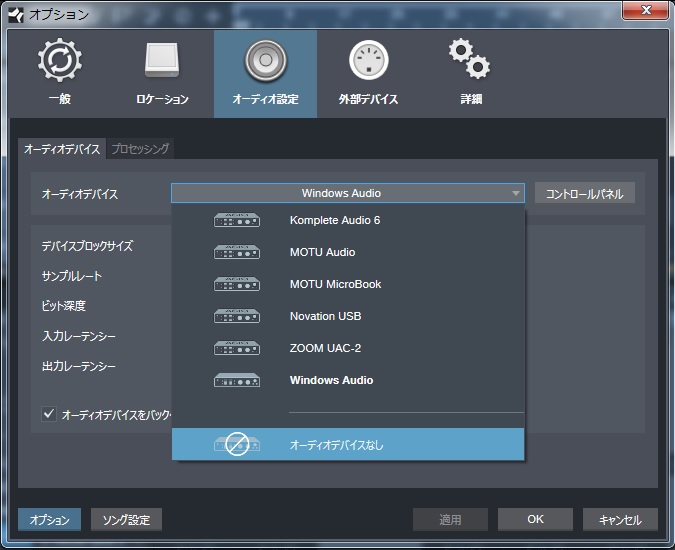Viewport: 675px width, 550px height.
Task: Collapse the Windows Audio device dropdown arrow
Action: (x=515, y=193)
